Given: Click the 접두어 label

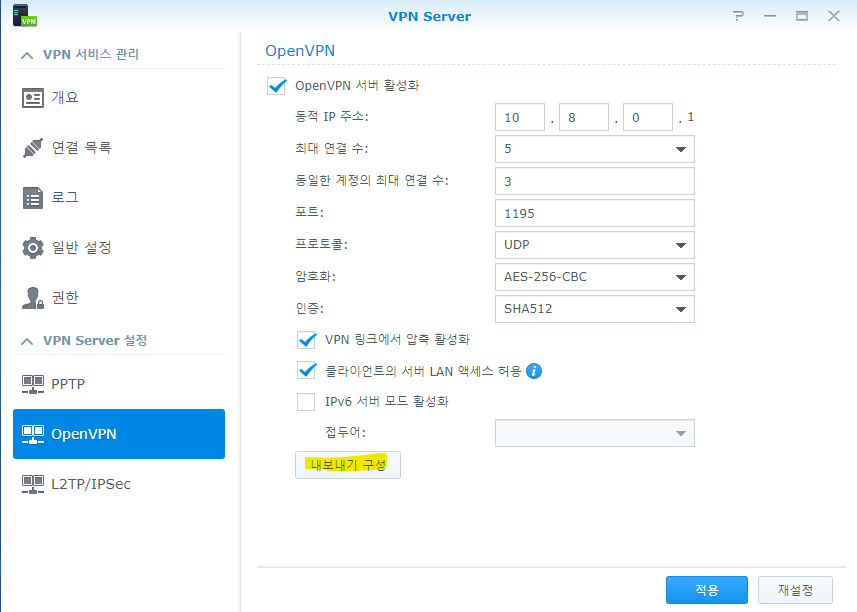Looking at the screenshot, I should tap(345, 432).
